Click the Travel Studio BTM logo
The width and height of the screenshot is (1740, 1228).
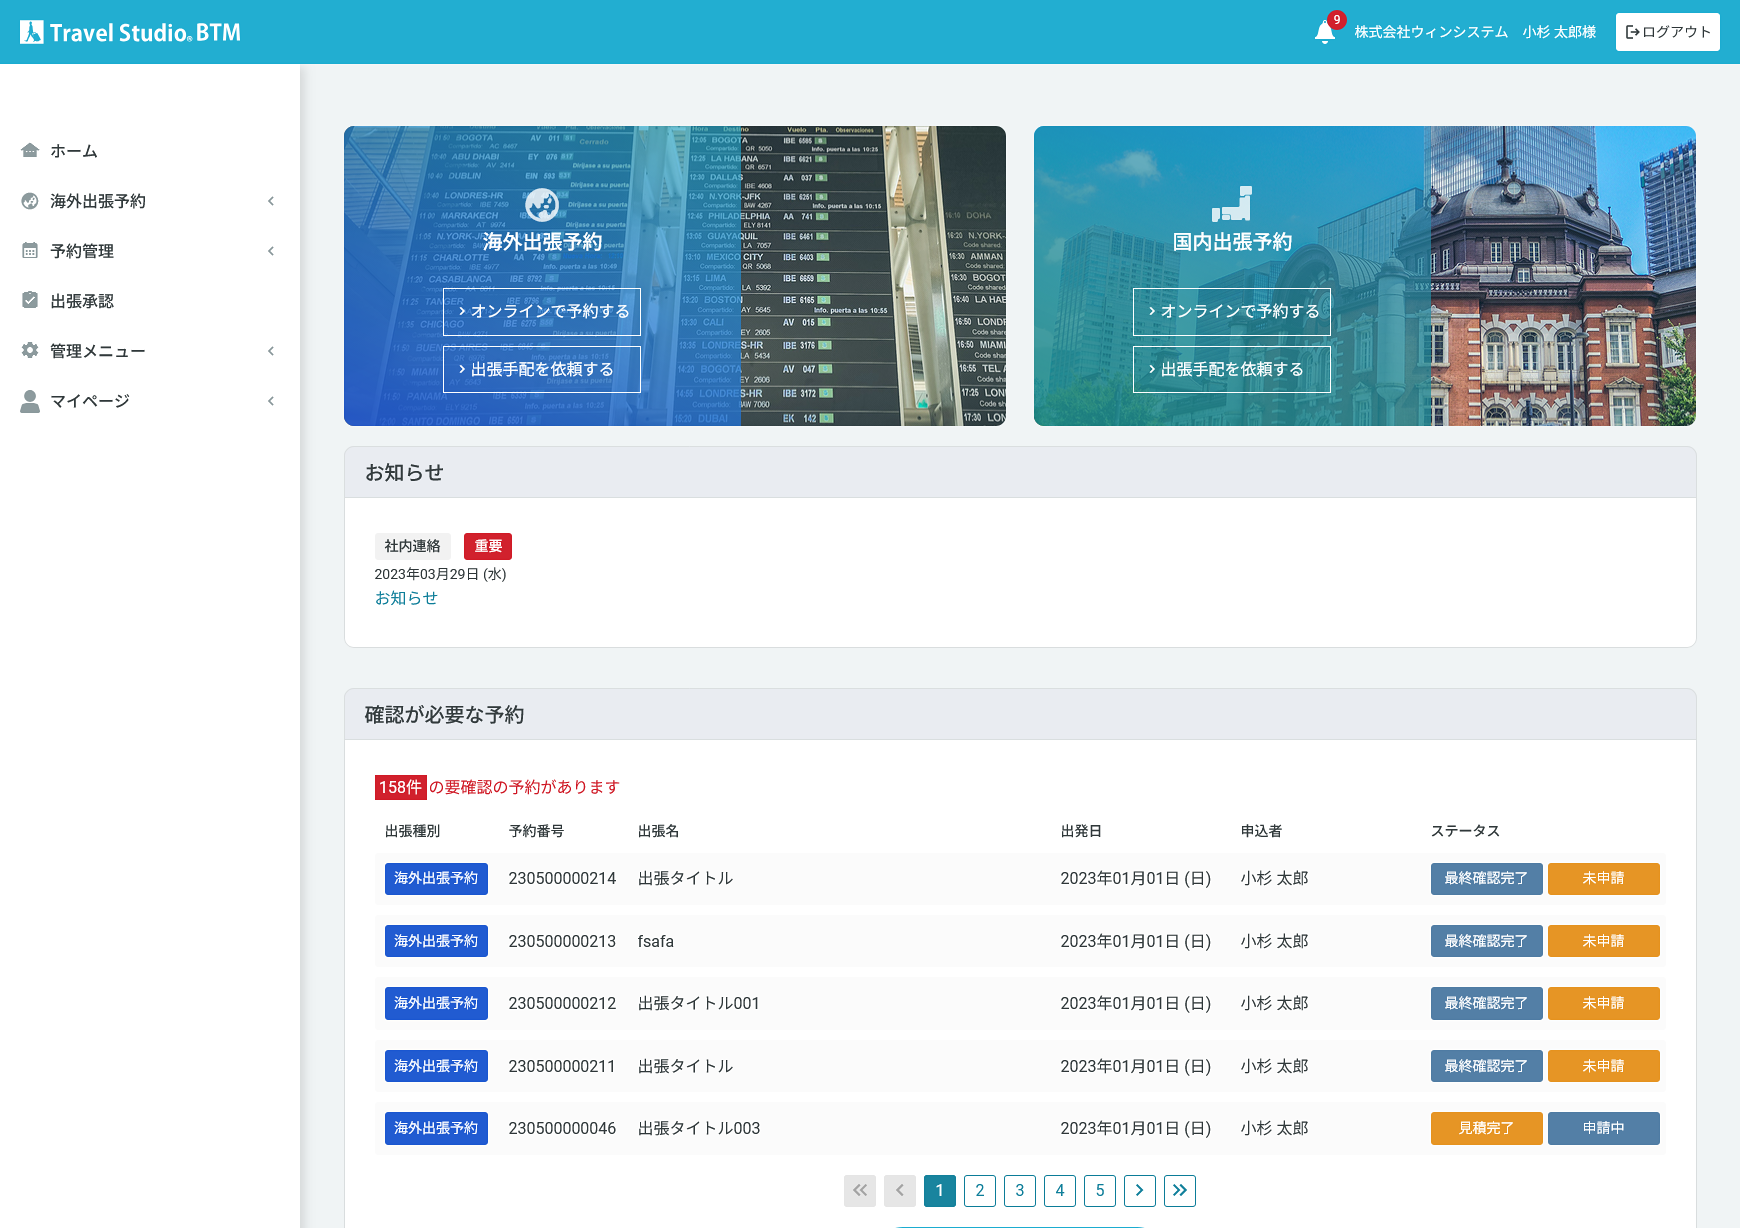[130, 32]
